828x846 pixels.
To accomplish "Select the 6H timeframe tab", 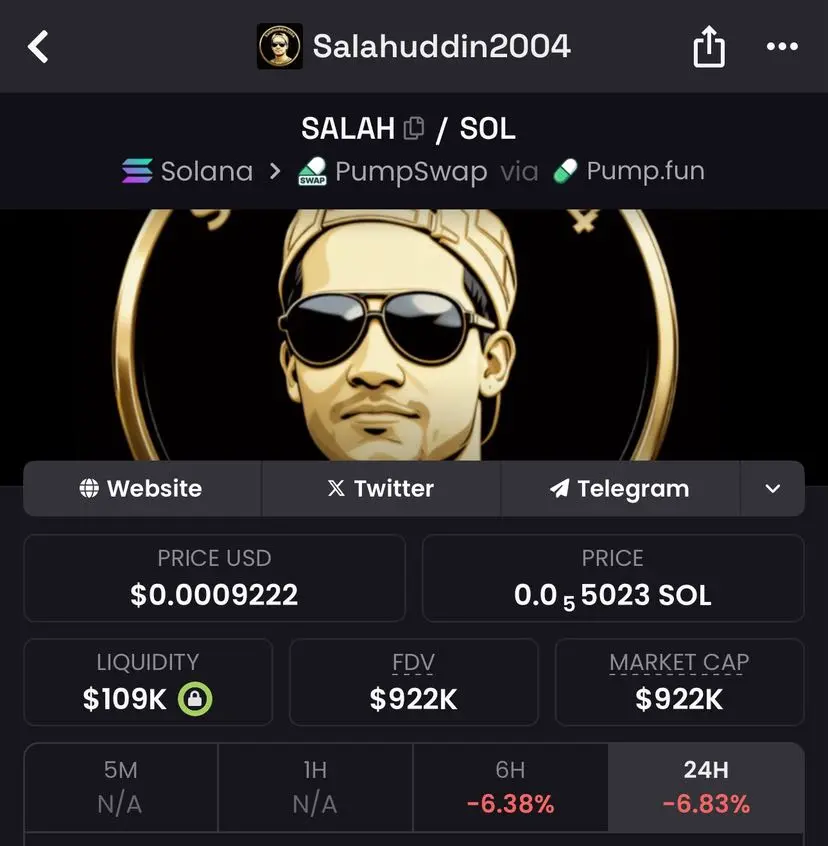I will click(x=510, y=787).
